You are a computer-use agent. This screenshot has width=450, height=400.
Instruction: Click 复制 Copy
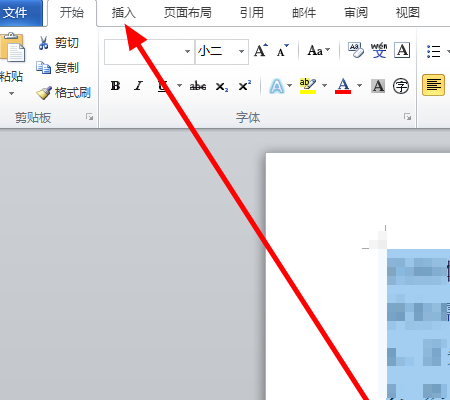coord(58,68)
